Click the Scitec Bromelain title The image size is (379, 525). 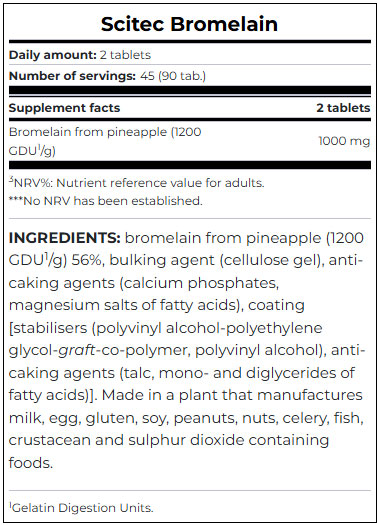tap(190, 24)
